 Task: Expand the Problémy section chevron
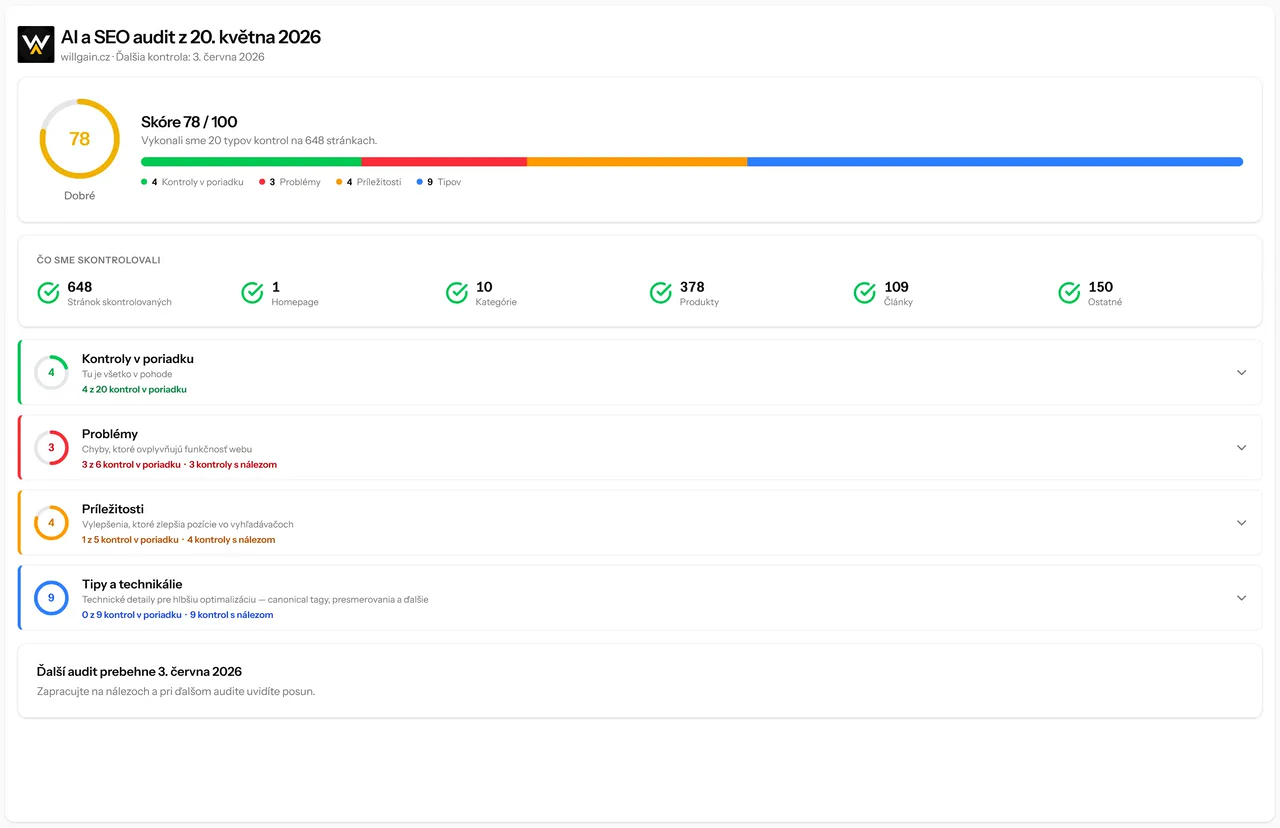click(1242, 447)
